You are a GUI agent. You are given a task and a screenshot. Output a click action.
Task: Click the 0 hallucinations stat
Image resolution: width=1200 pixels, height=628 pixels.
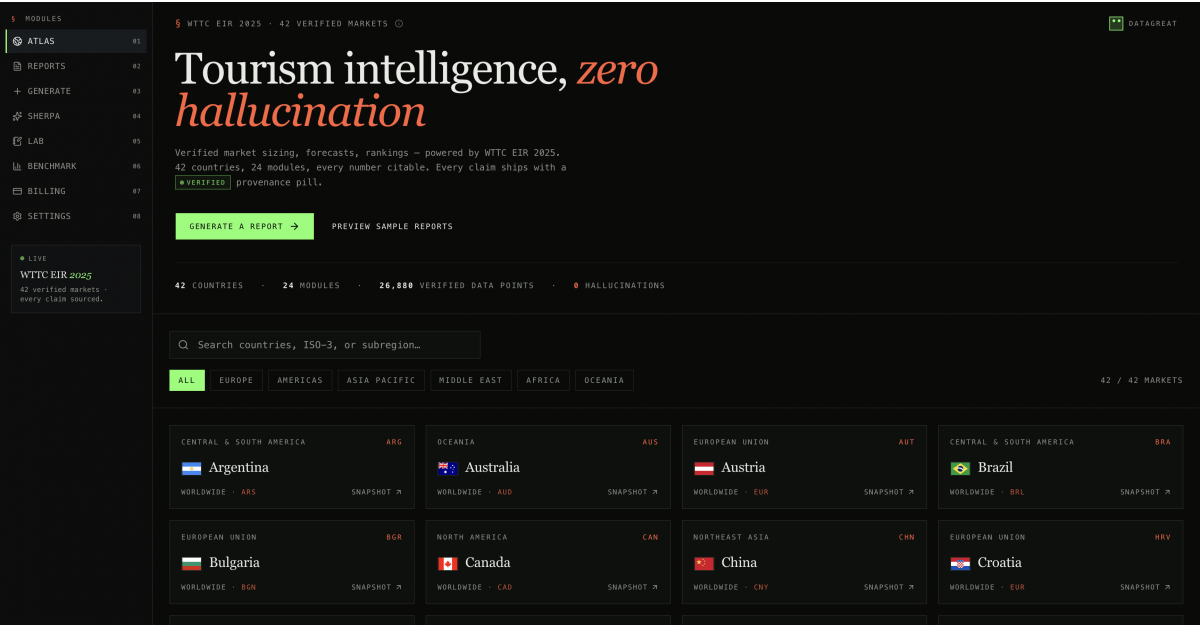coord(619,286)
